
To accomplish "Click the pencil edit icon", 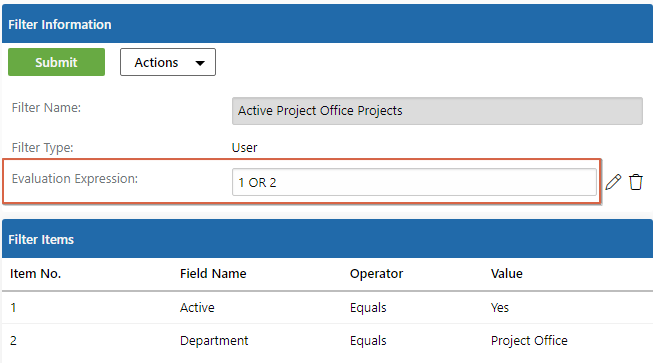I will [x=613, y=182].
